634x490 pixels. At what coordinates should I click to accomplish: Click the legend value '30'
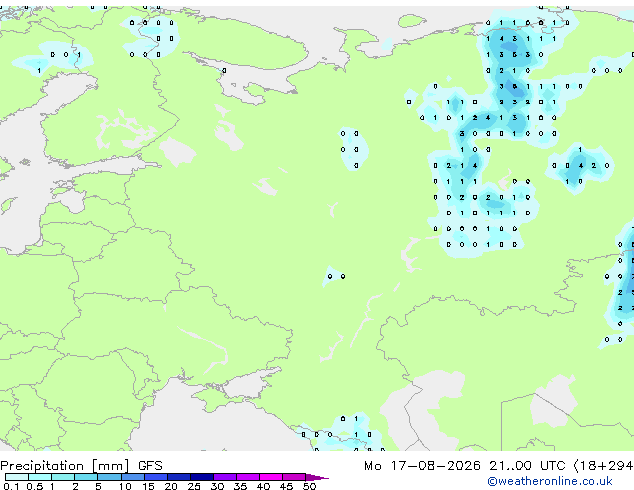coord(217,486)
